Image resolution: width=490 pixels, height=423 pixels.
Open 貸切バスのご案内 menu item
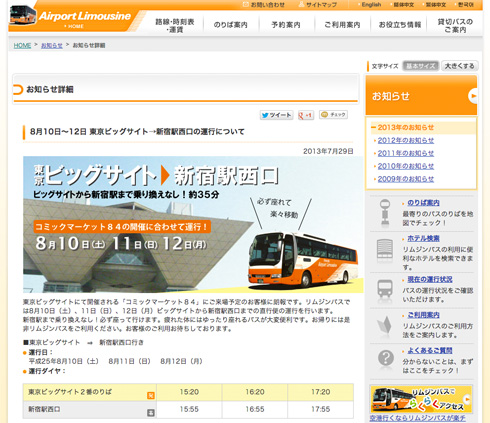click(455, 25)
